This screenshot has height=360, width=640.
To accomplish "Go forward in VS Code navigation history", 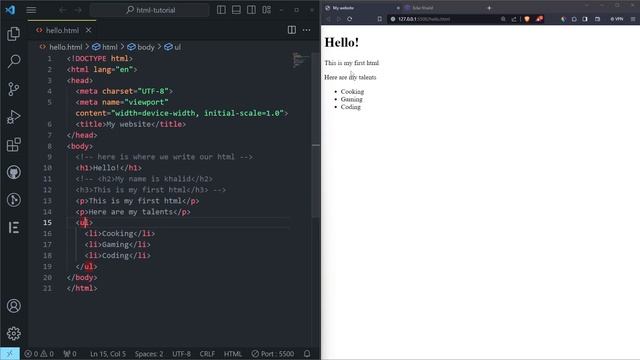I will 78,10.
